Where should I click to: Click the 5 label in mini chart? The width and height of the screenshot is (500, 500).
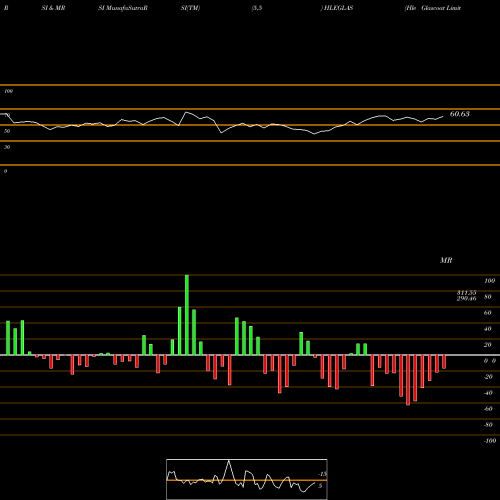coord(320,486)
